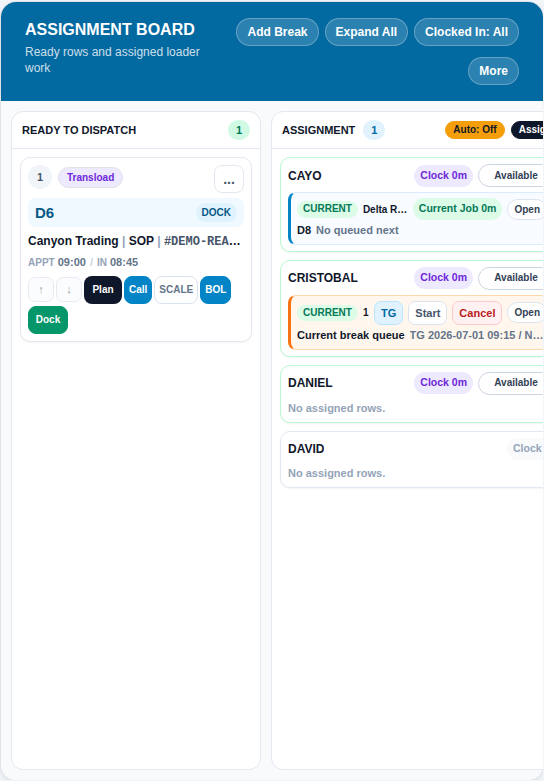Open the Clocked In: All filter
The width and height of the screenshot is (544, 781).
(466, 32)
